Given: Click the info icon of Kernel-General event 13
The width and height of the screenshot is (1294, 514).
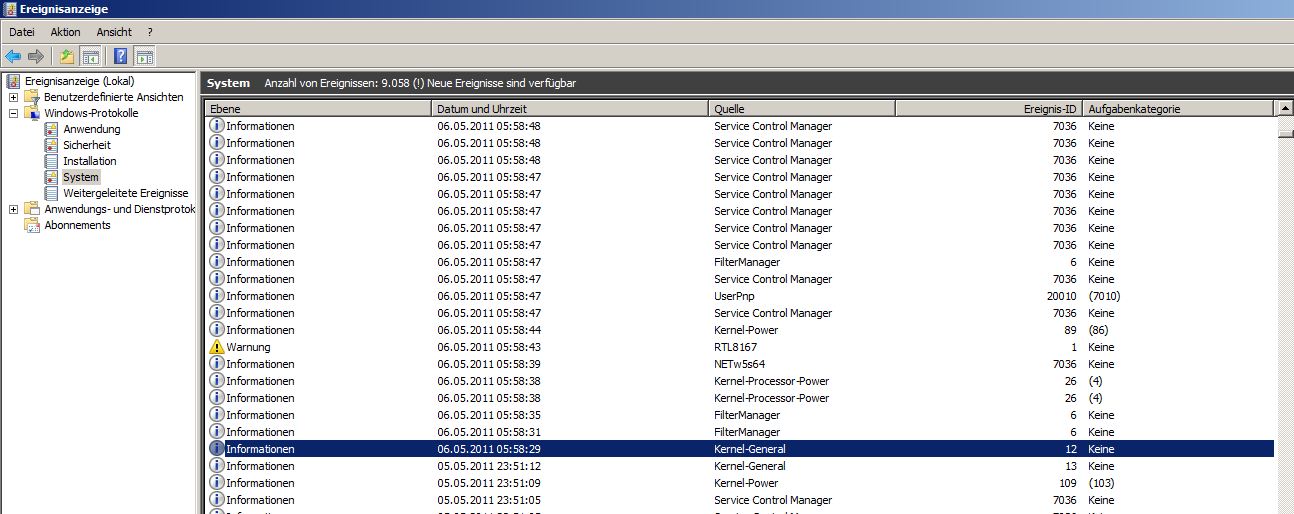Looking at the screenshot, I should click(x=217, y=466).
